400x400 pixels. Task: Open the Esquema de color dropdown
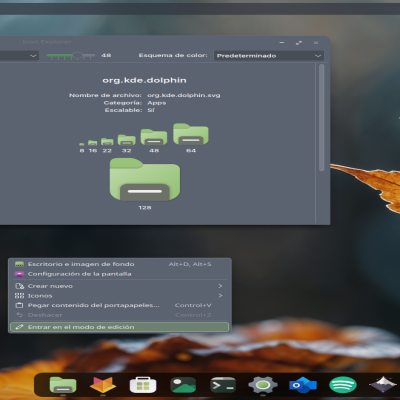(269, 56)
